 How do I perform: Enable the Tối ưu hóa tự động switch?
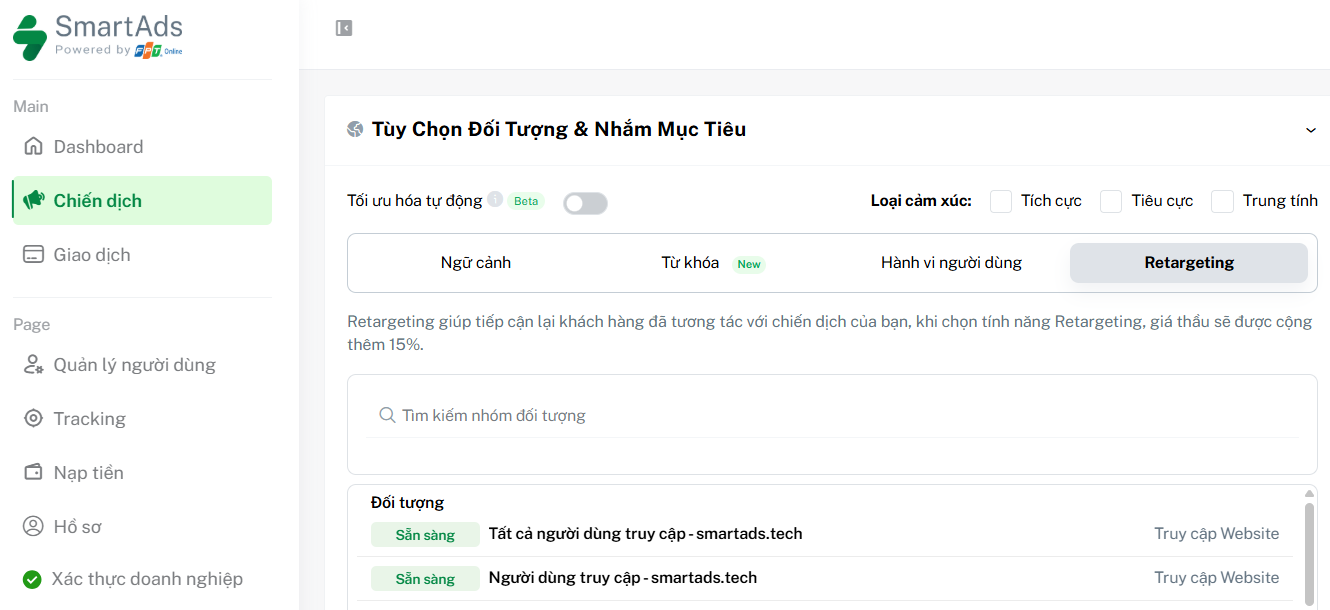point(585,202)
